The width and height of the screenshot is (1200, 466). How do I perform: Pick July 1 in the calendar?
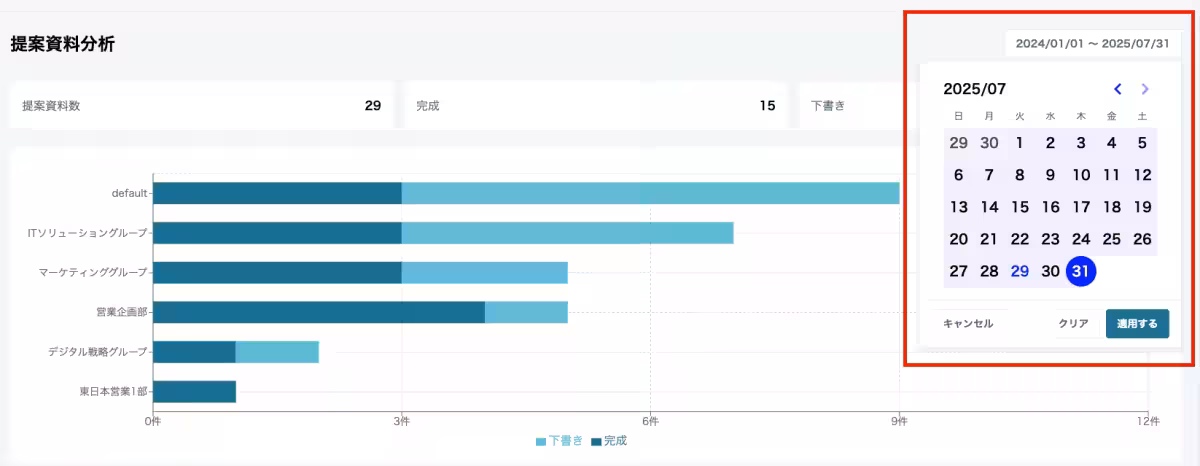pos(1020,143)
